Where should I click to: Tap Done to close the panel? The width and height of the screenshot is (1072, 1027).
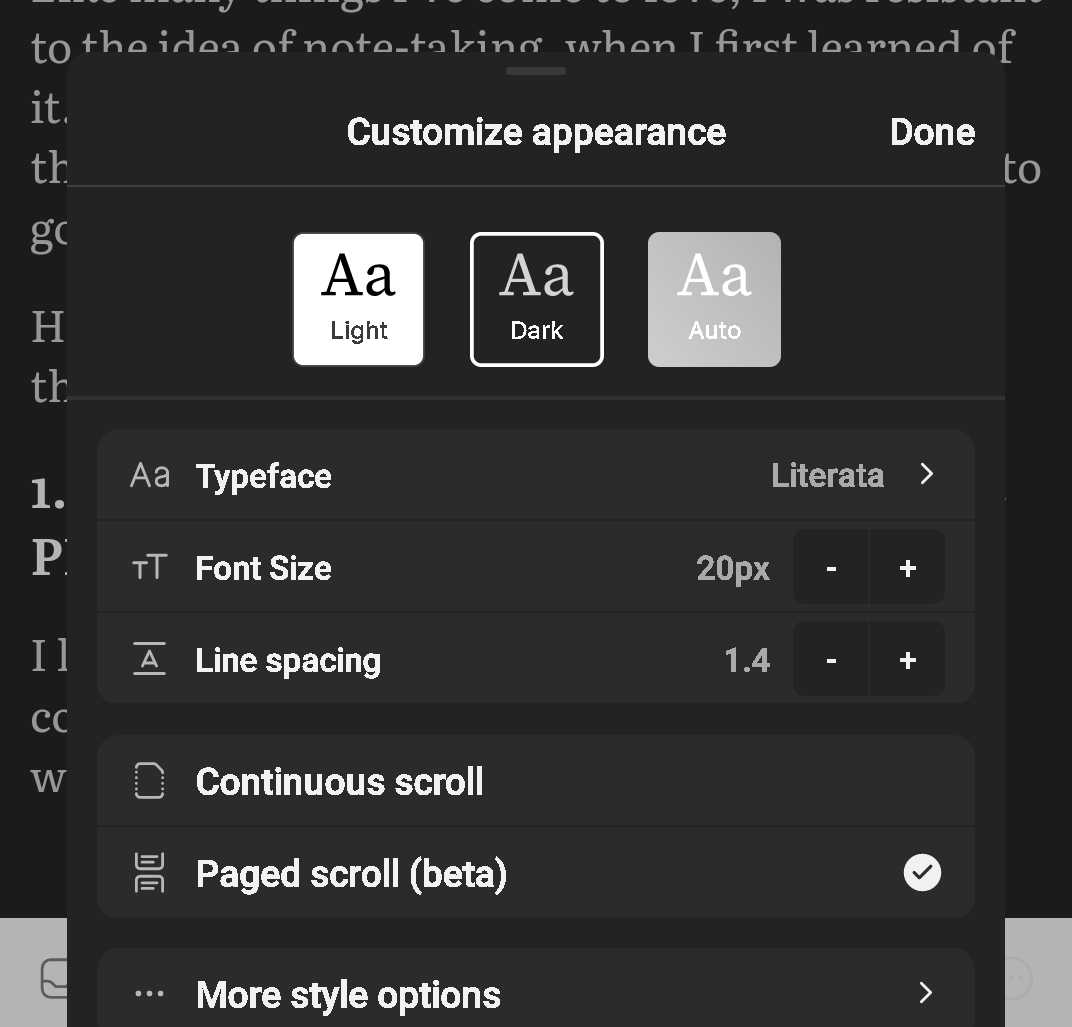pyautogui.click(x=932, y=131)
